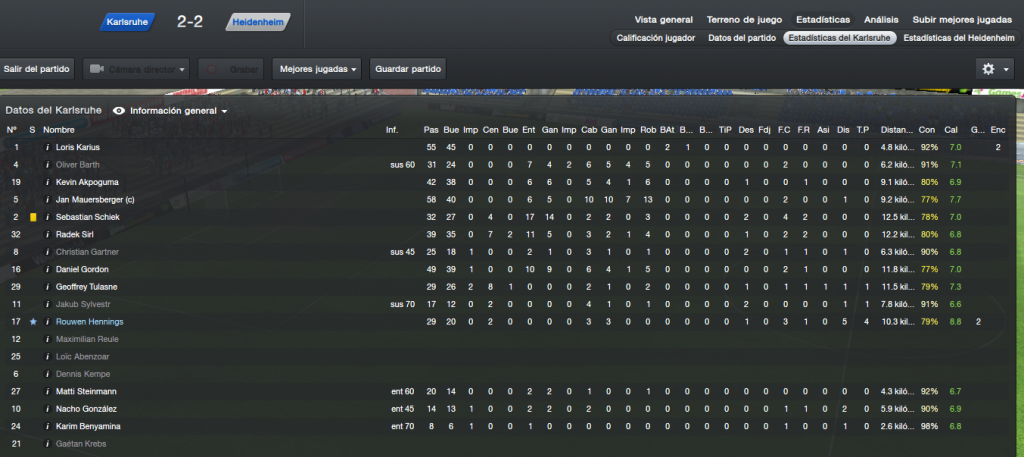Image resolution: width=1024 pixels, height=457 pixels.
Task: Click info icon next to Loris Karius
Action: pyautogui.click(x=48, y=148)
